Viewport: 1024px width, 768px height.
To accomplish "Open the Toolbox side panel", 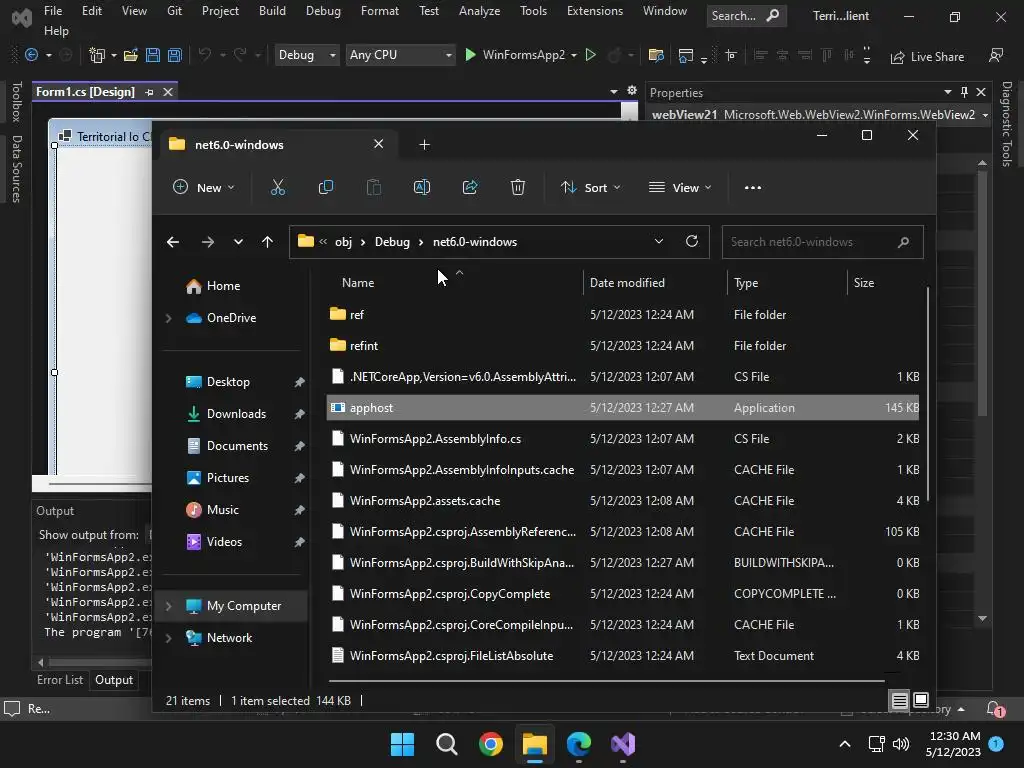I will coord(17,101).
